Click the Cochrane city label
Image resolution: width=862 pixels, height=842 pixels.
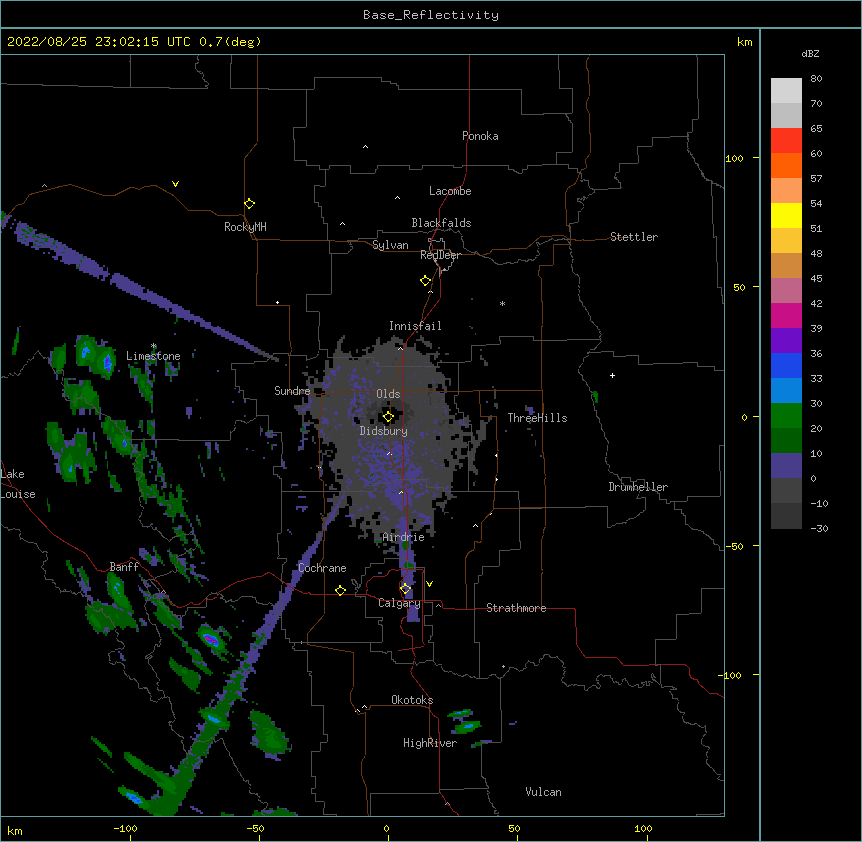(322, 568)
